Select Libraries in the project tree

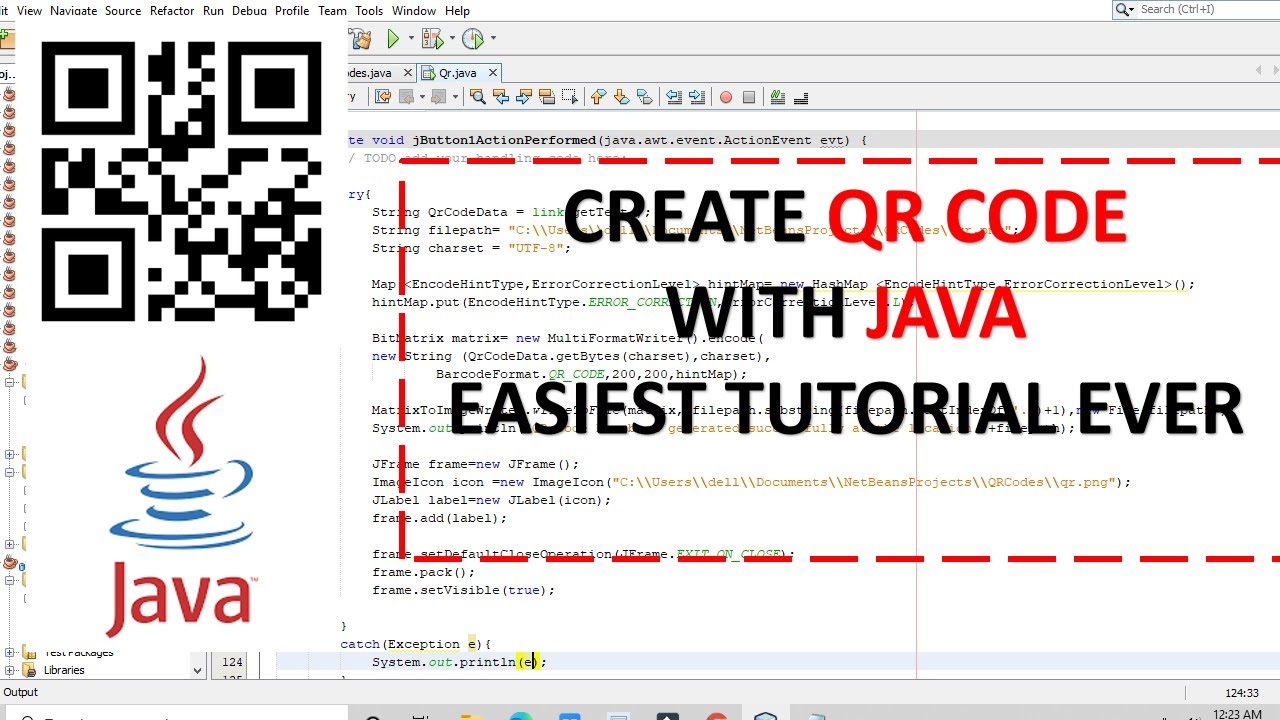tap(64, 670)
